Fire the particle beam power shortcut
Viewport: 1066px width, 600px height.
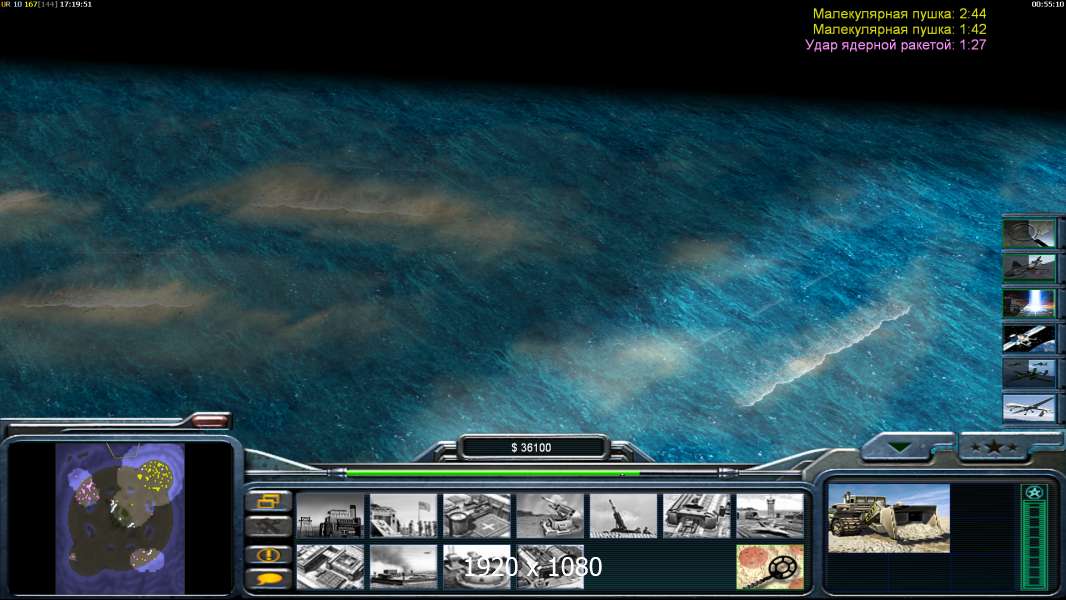point(1029,303)
